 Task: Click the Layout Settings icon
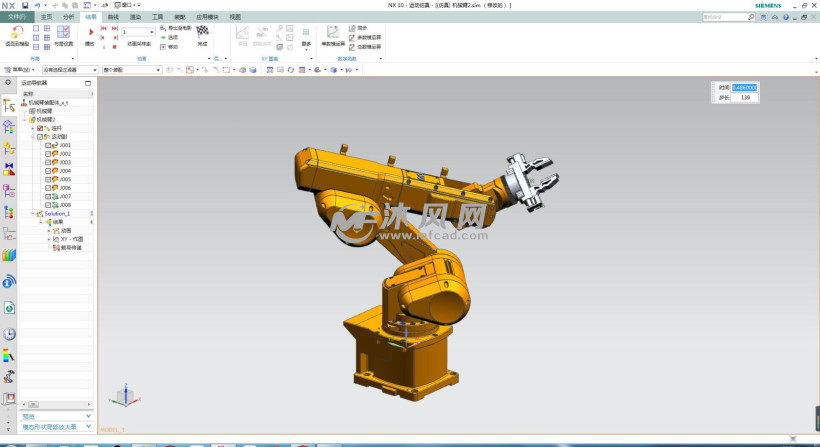coord(63,33)
